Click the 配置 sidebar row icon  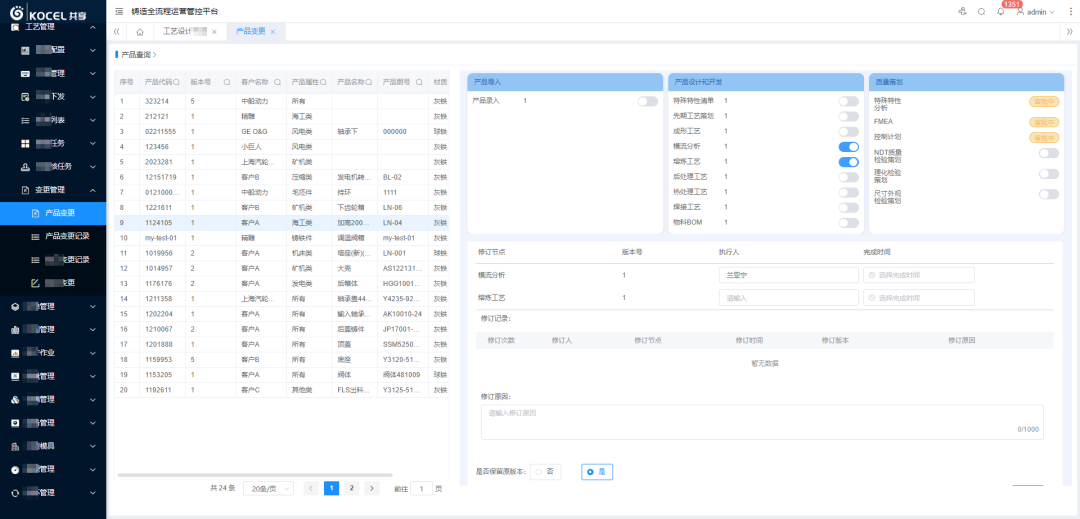(x=25, y=50)
